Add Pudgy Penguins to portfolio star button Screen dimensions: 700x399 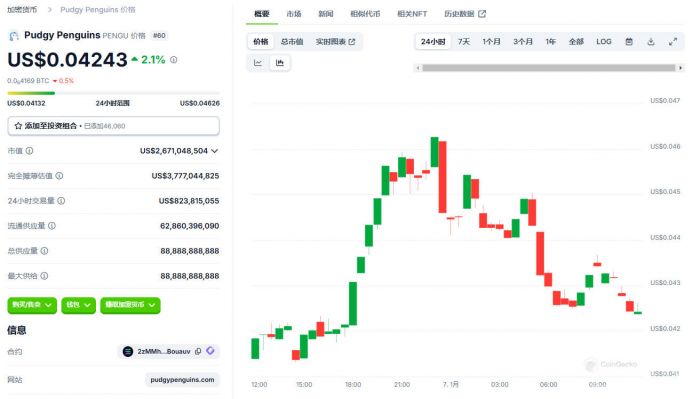click(113, 126)
